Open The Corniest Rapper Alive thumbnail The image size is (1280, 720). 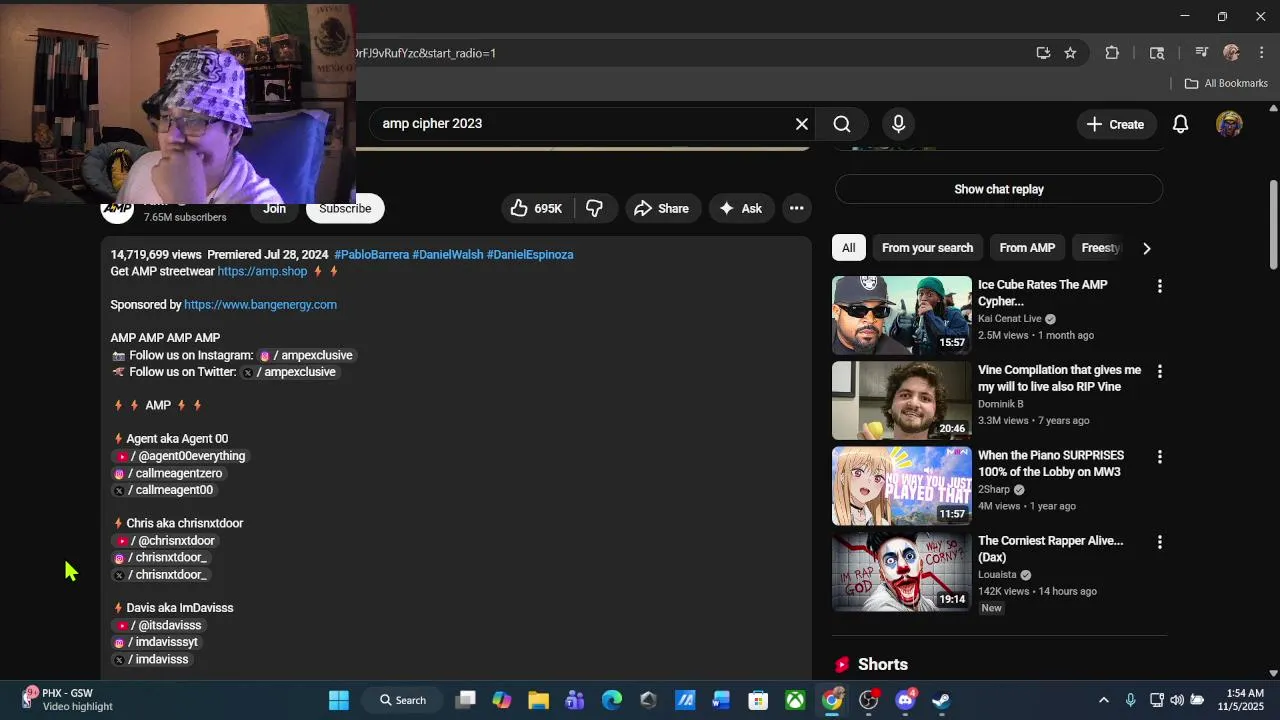tap(901, 571)
